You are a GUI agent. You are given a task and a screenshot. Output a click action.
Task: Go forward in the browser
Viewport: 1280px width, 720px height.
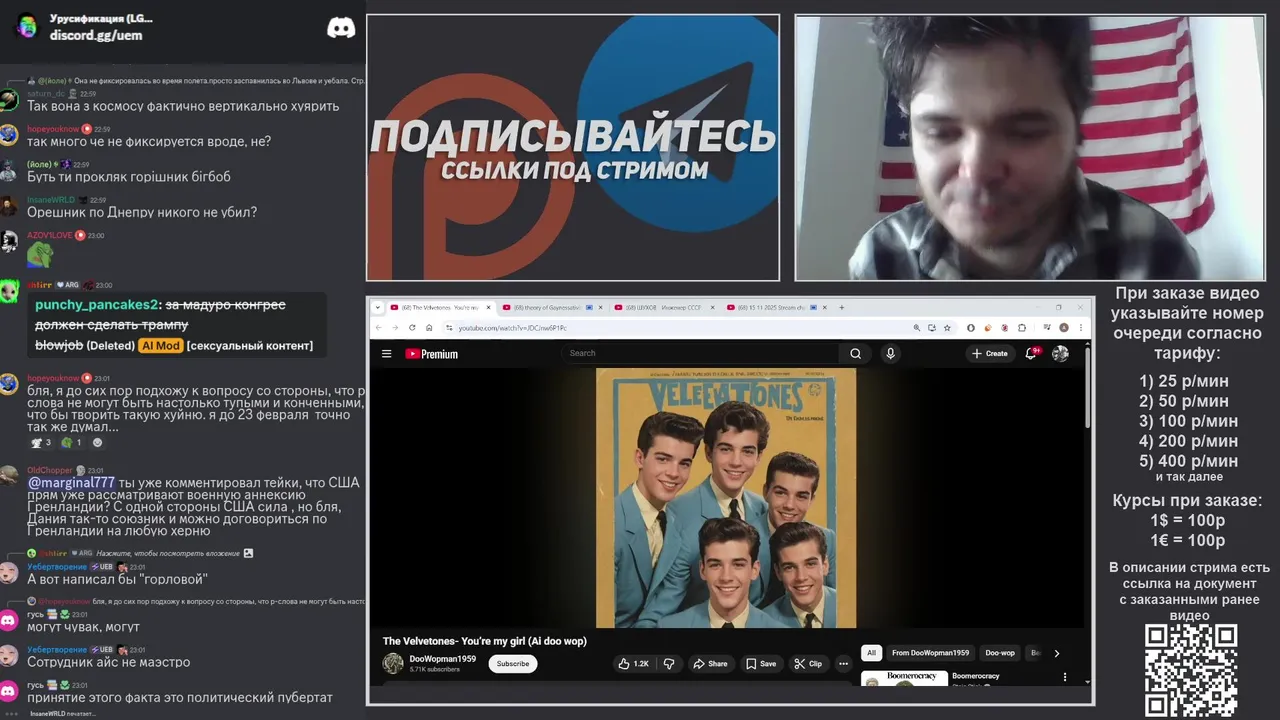tap(394, 328)
